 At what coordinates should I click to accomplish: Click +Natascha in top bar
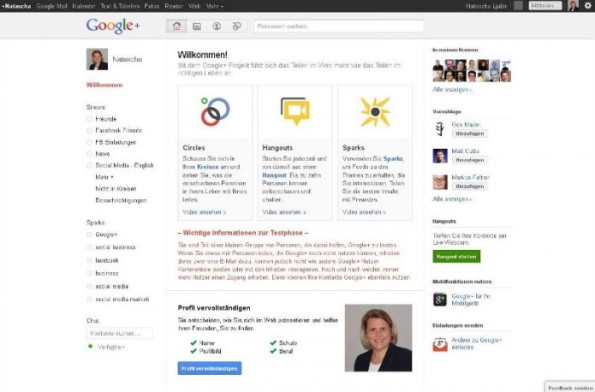pos(16,6)
